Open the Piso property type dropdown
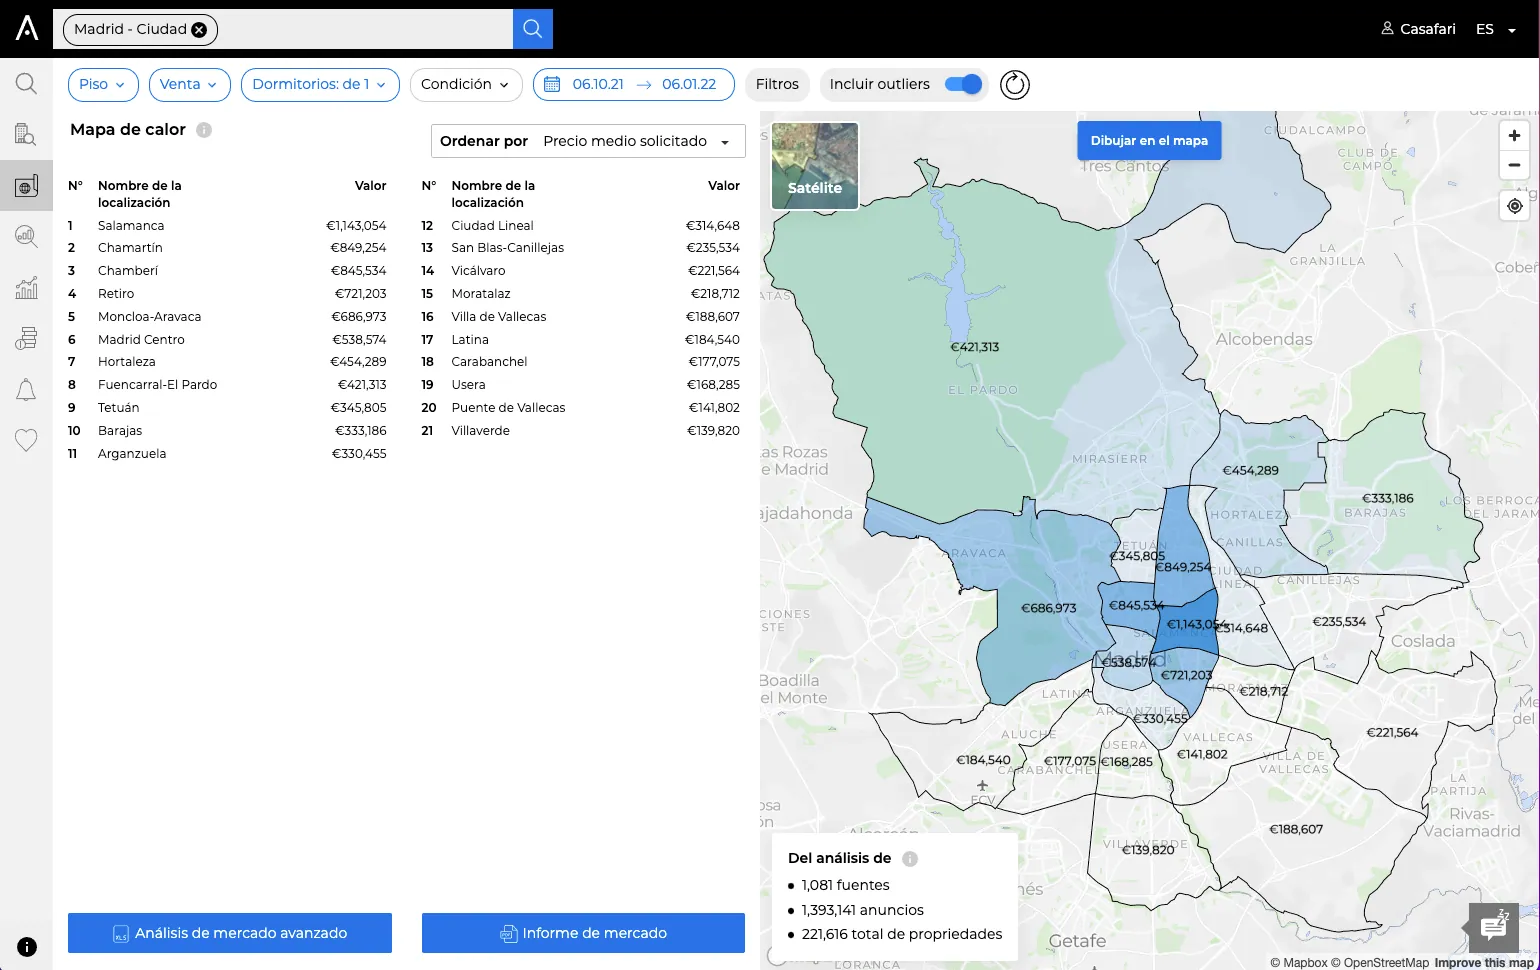Image resolution: width=1540 pixels, height=970 pixels. [x=103, y=85]
